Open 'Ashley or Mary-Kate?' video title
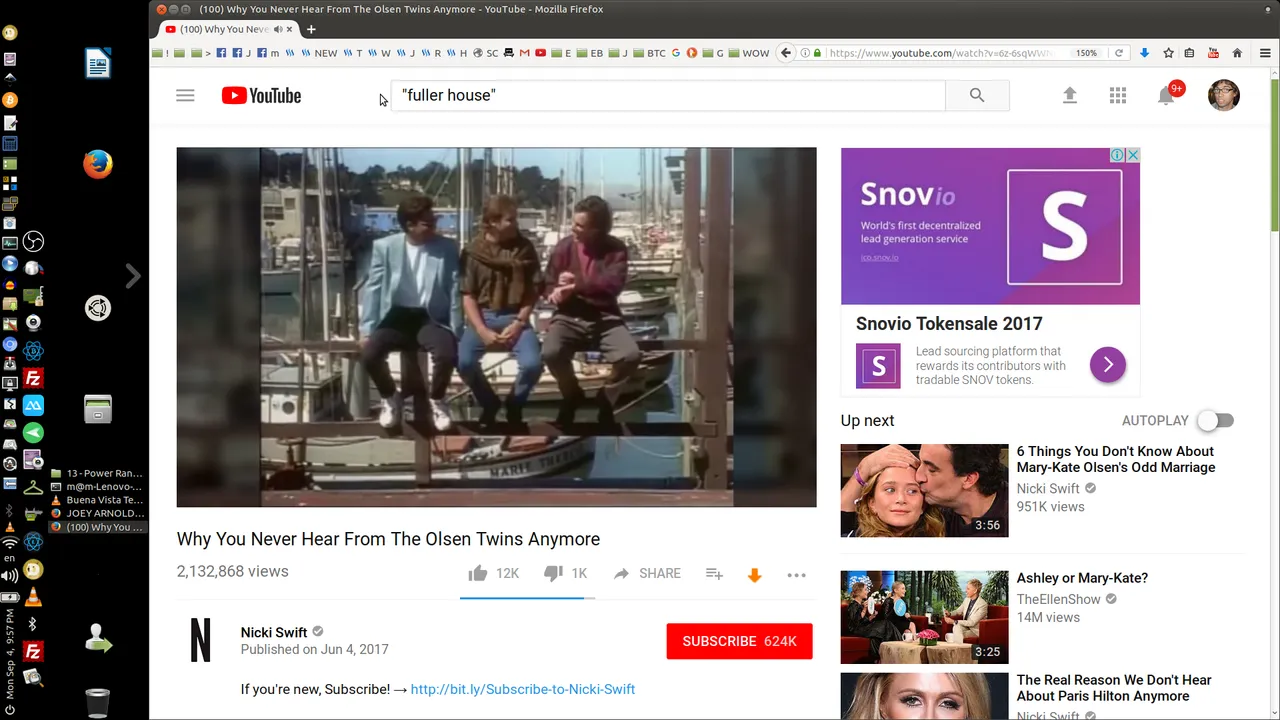The image size is (1280, 720). (1082, 578)
